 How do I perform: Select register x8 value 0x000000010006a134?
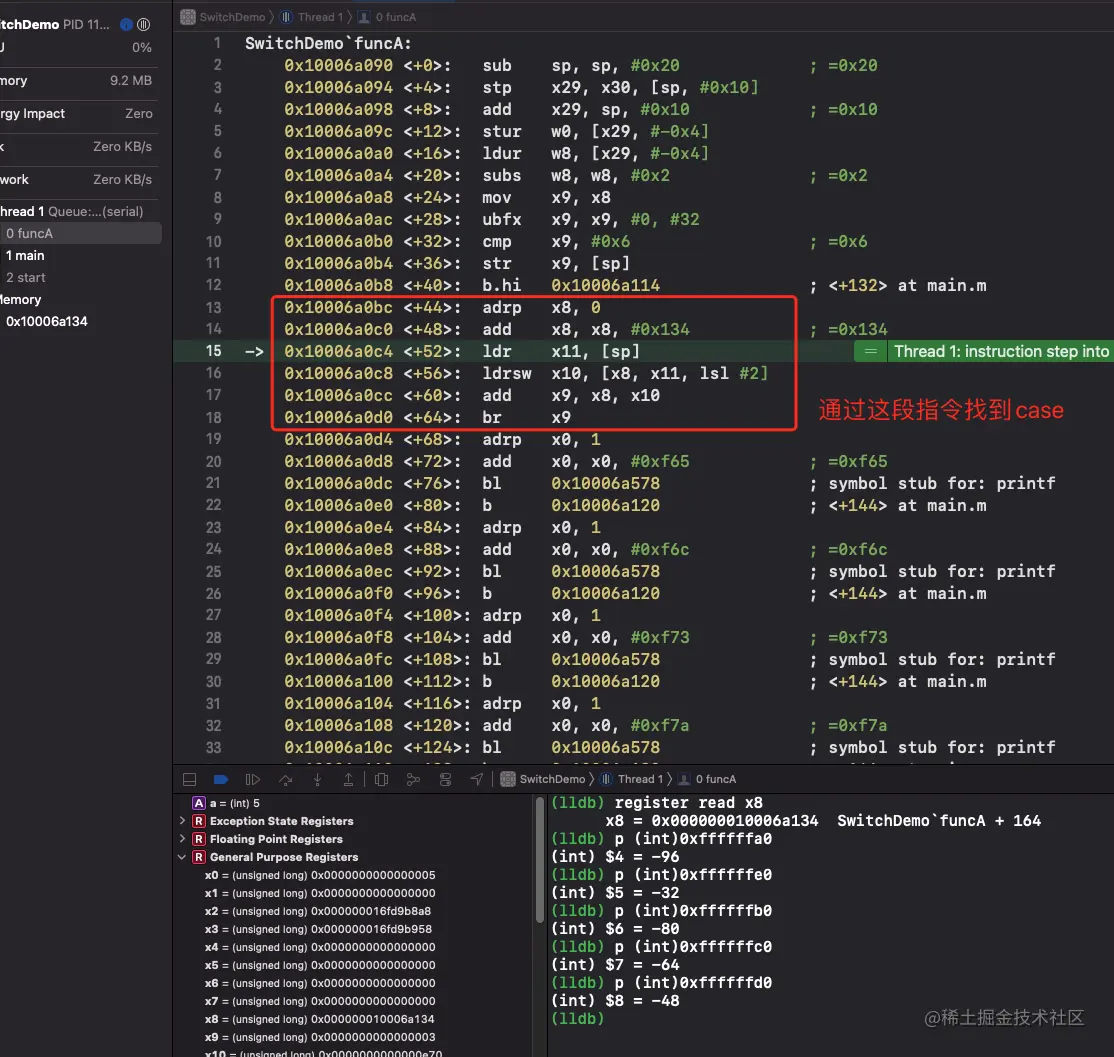click(373, 1019)
